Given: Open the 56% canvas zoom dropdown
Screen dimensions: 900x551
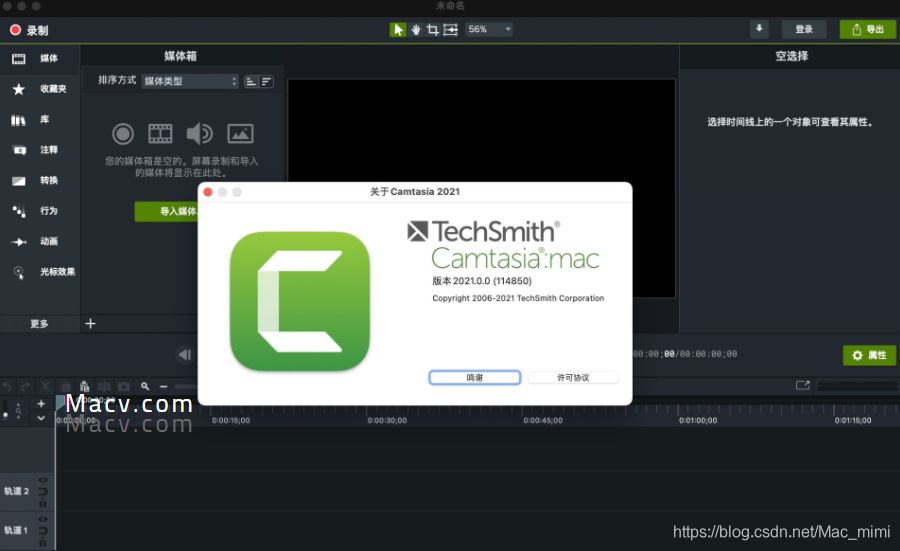Looking at the screenshot, I should tap(489, 29).
